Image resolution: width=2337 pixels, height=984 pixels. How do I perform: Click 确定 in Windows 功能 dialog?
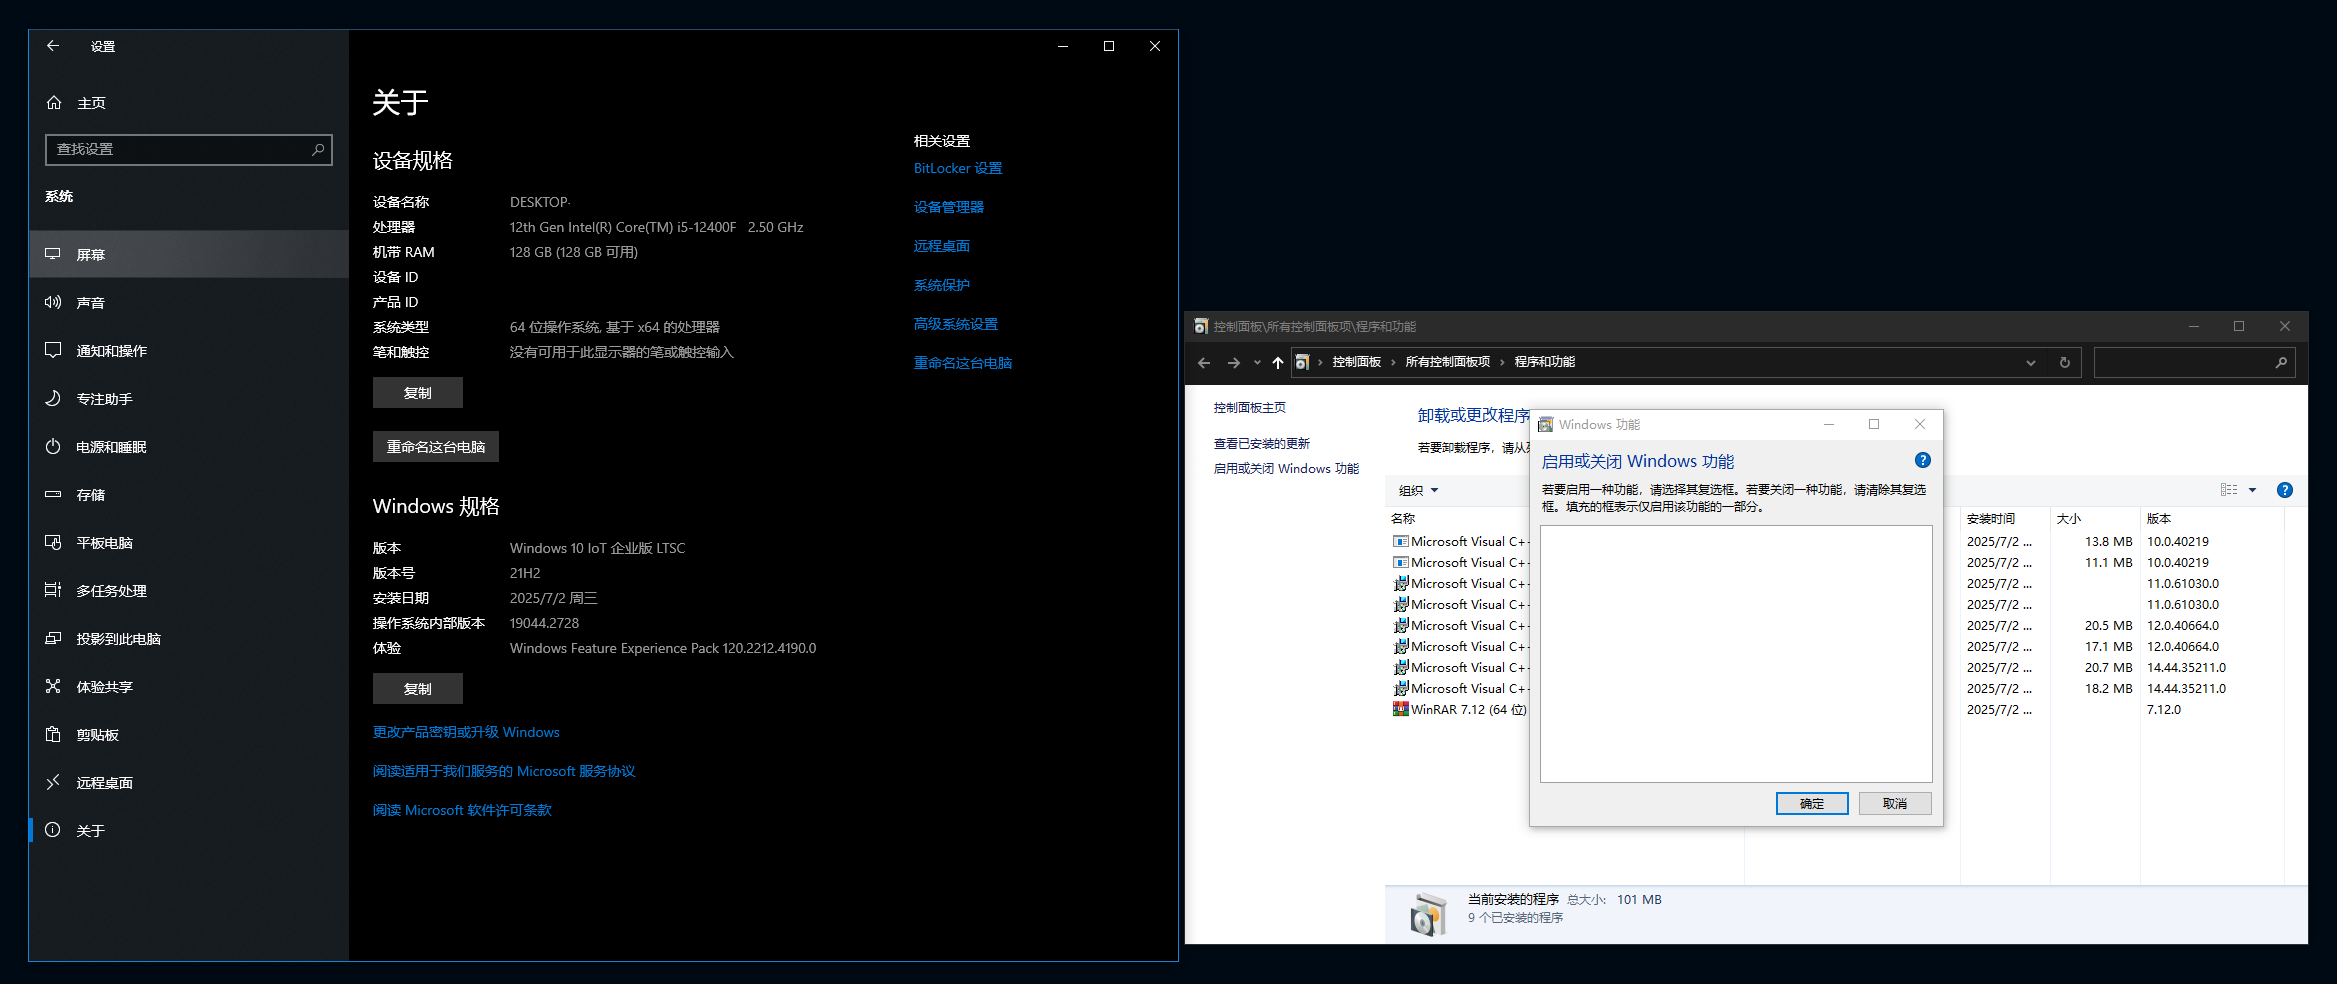coord(1812,804)
